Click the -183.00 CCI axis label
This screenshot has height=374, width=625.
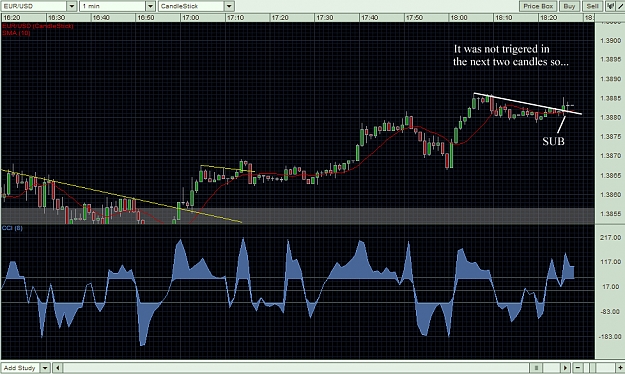coord(610,337)
